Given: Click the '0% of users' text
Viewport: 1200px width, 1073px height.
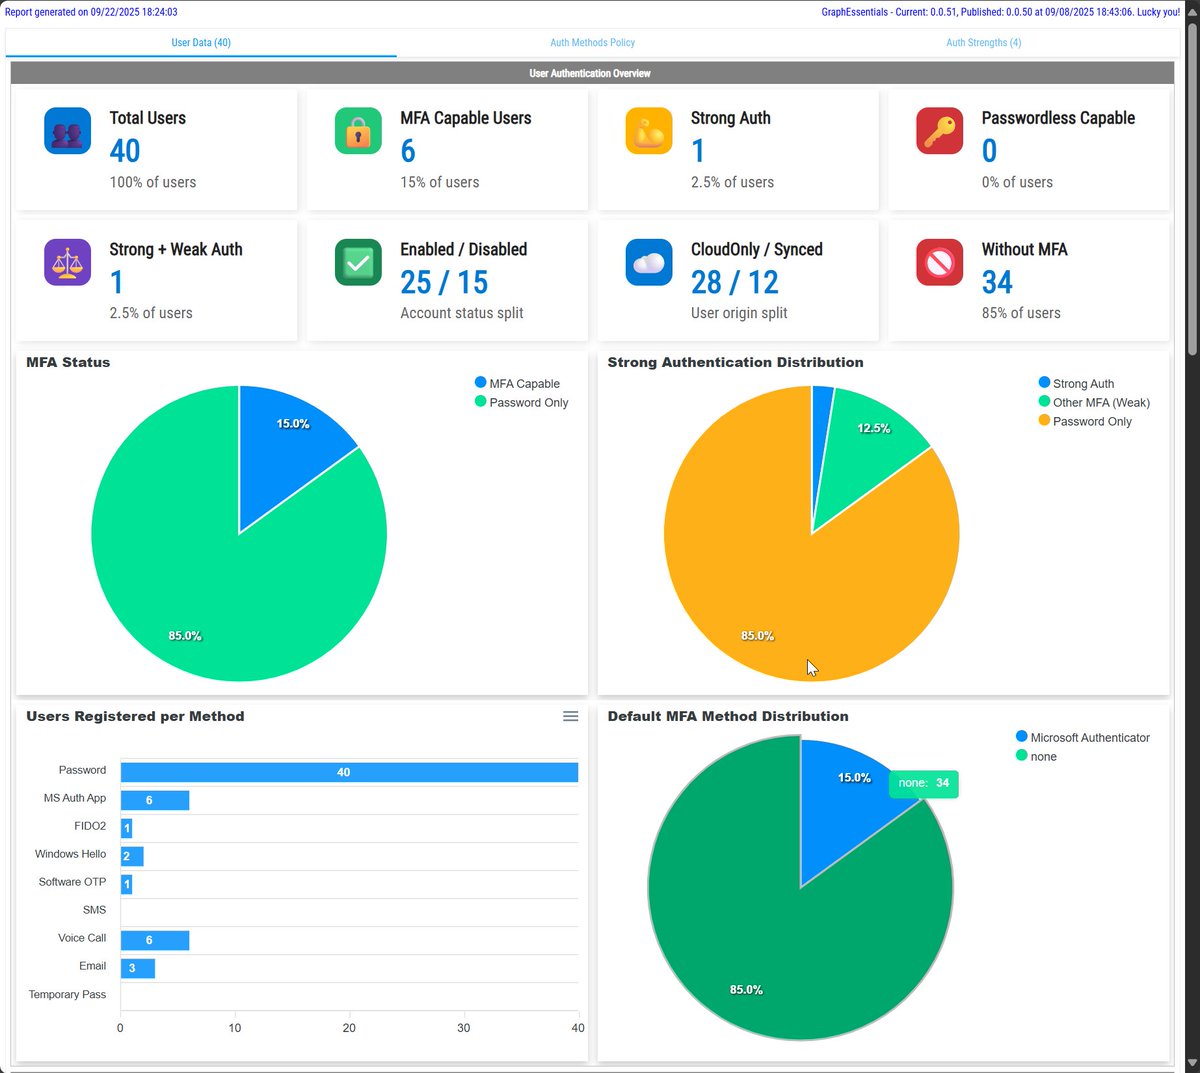Looking at the screenshot, I should (x=1017, y=182).
